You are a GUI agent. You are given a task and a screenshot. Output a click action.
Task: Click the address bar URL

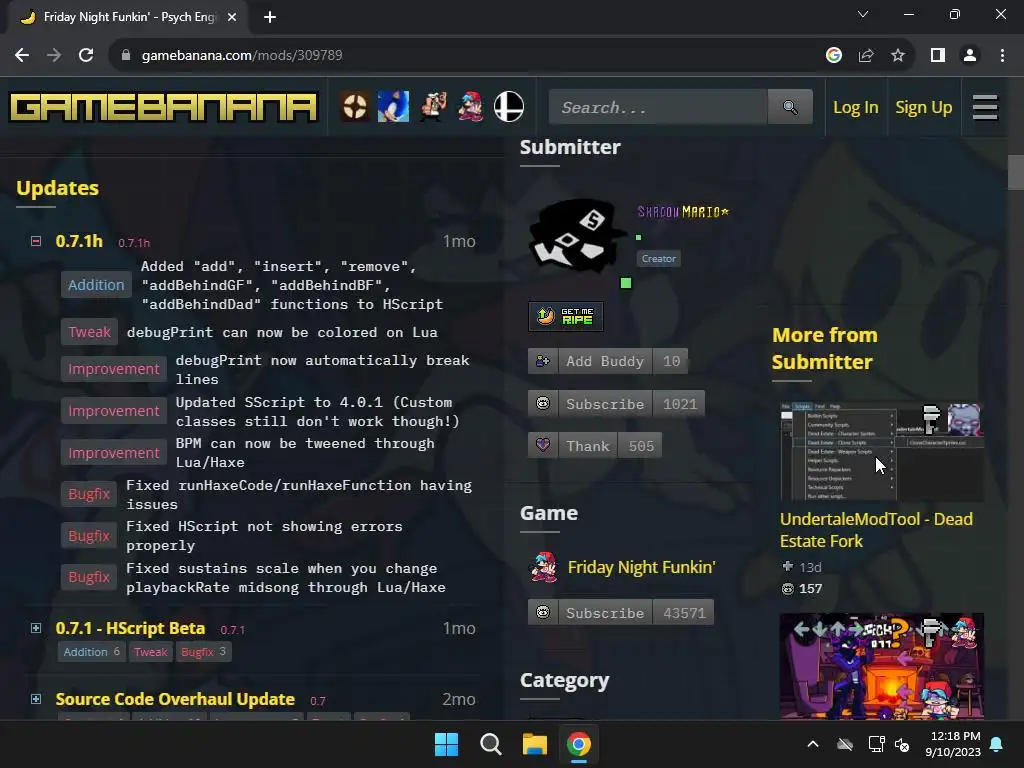click(242, 55)
